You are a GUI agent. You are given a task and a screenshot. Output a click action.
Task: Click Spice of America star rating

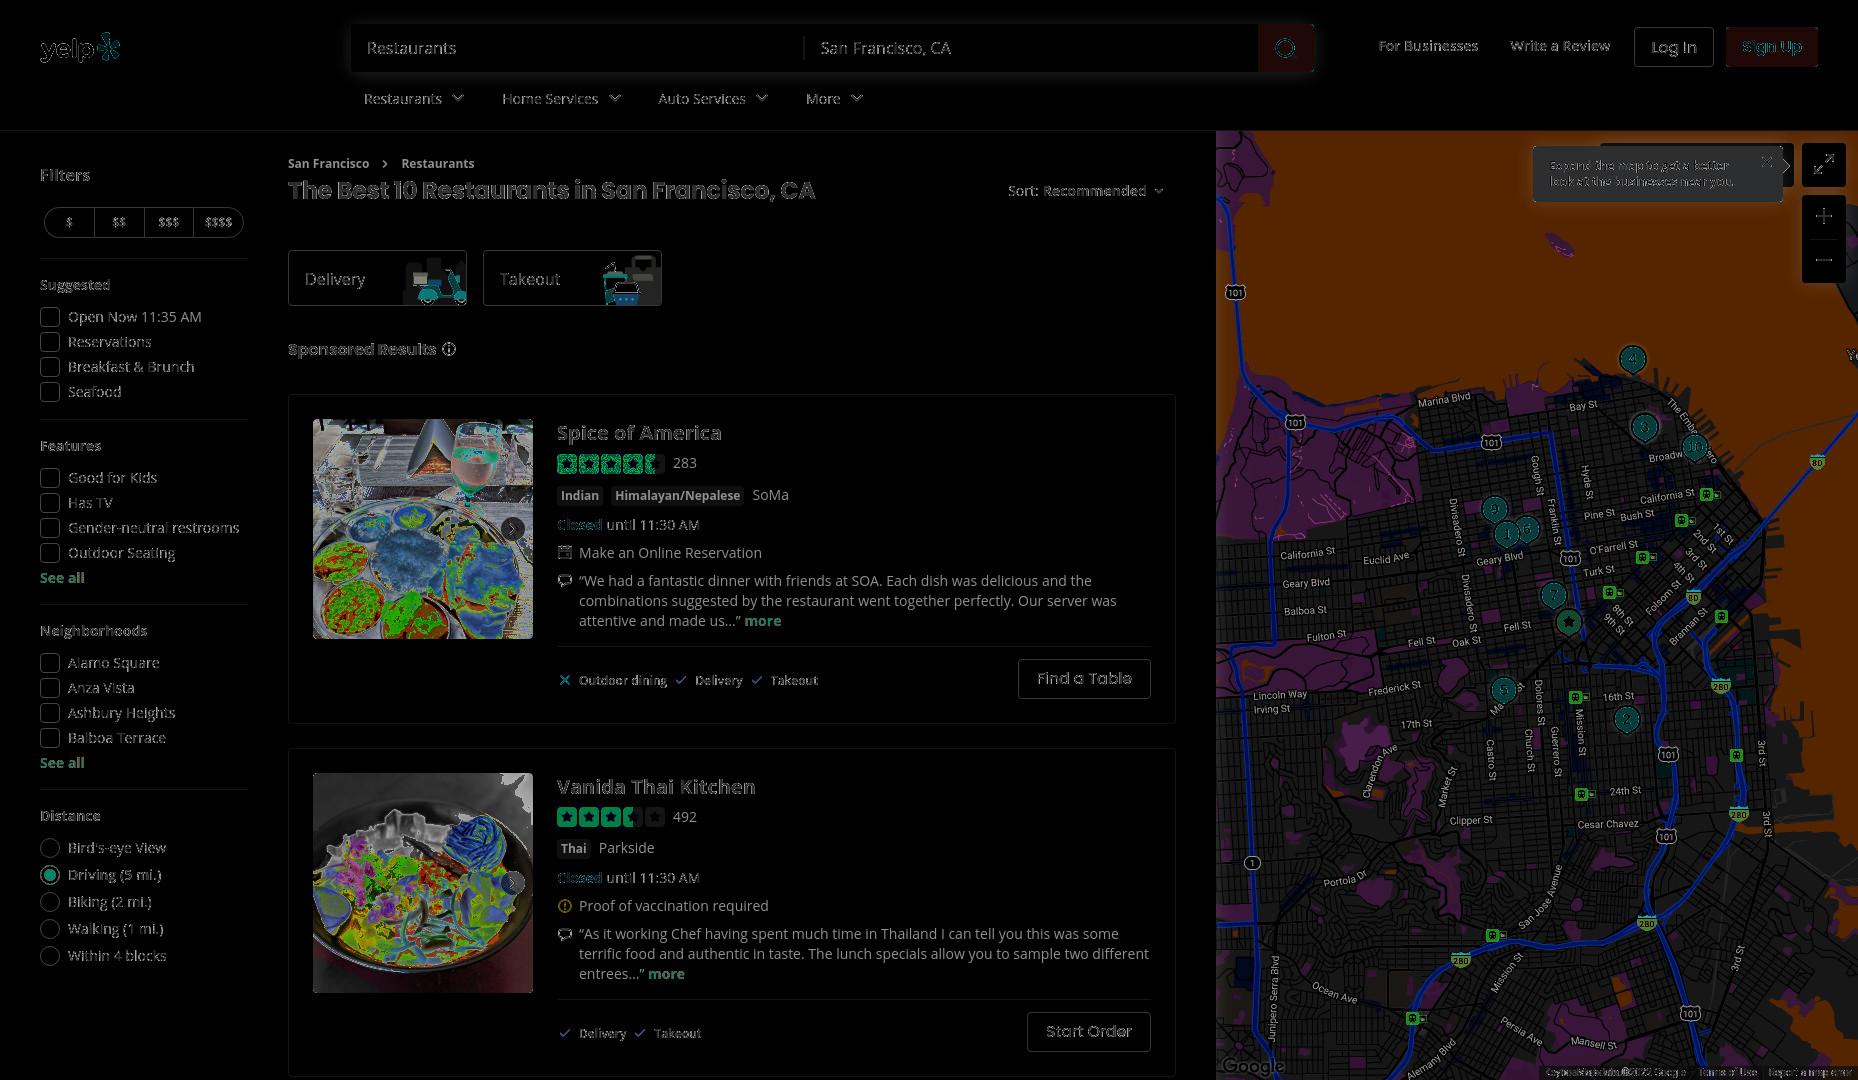[x=610, y=463]
